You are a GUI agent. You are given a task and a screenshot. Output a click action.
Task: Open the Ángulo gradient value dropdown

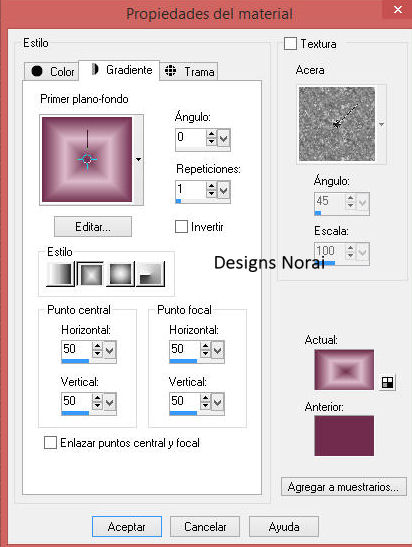click(224, 138)
